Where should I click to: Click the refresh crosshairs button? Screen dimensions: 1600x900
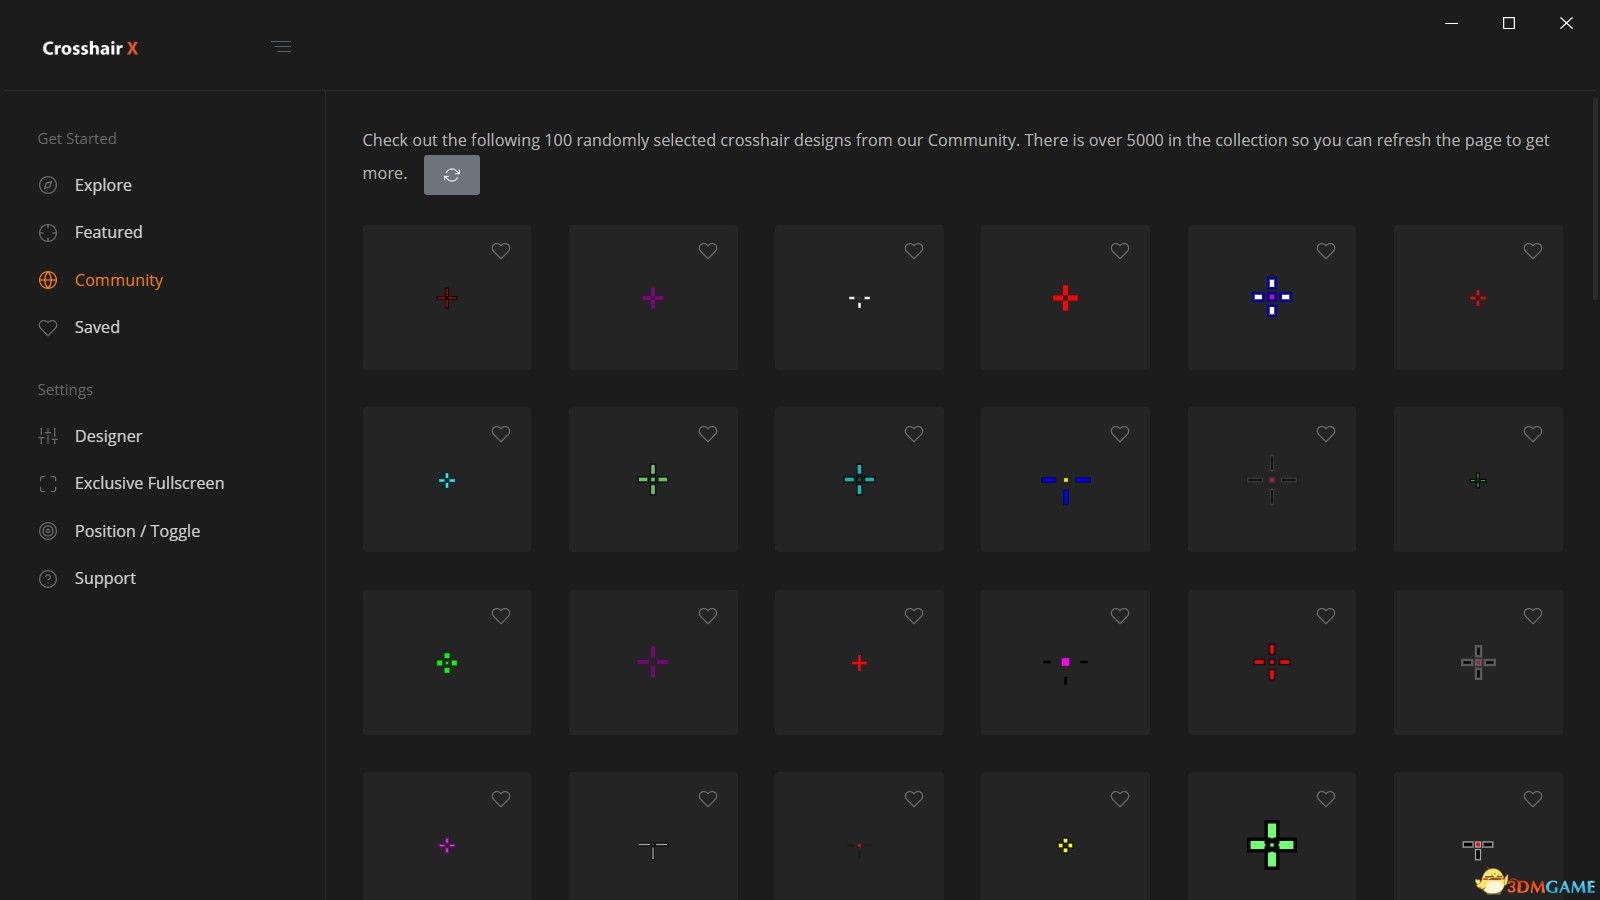[451, 175]
